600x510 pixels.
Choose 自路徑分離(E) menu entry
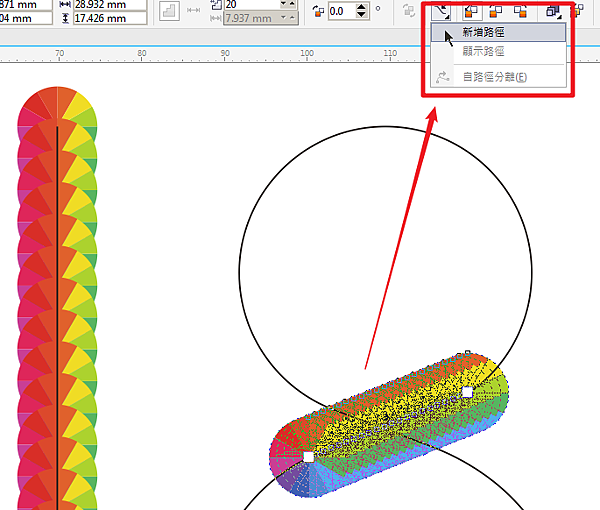498,77
